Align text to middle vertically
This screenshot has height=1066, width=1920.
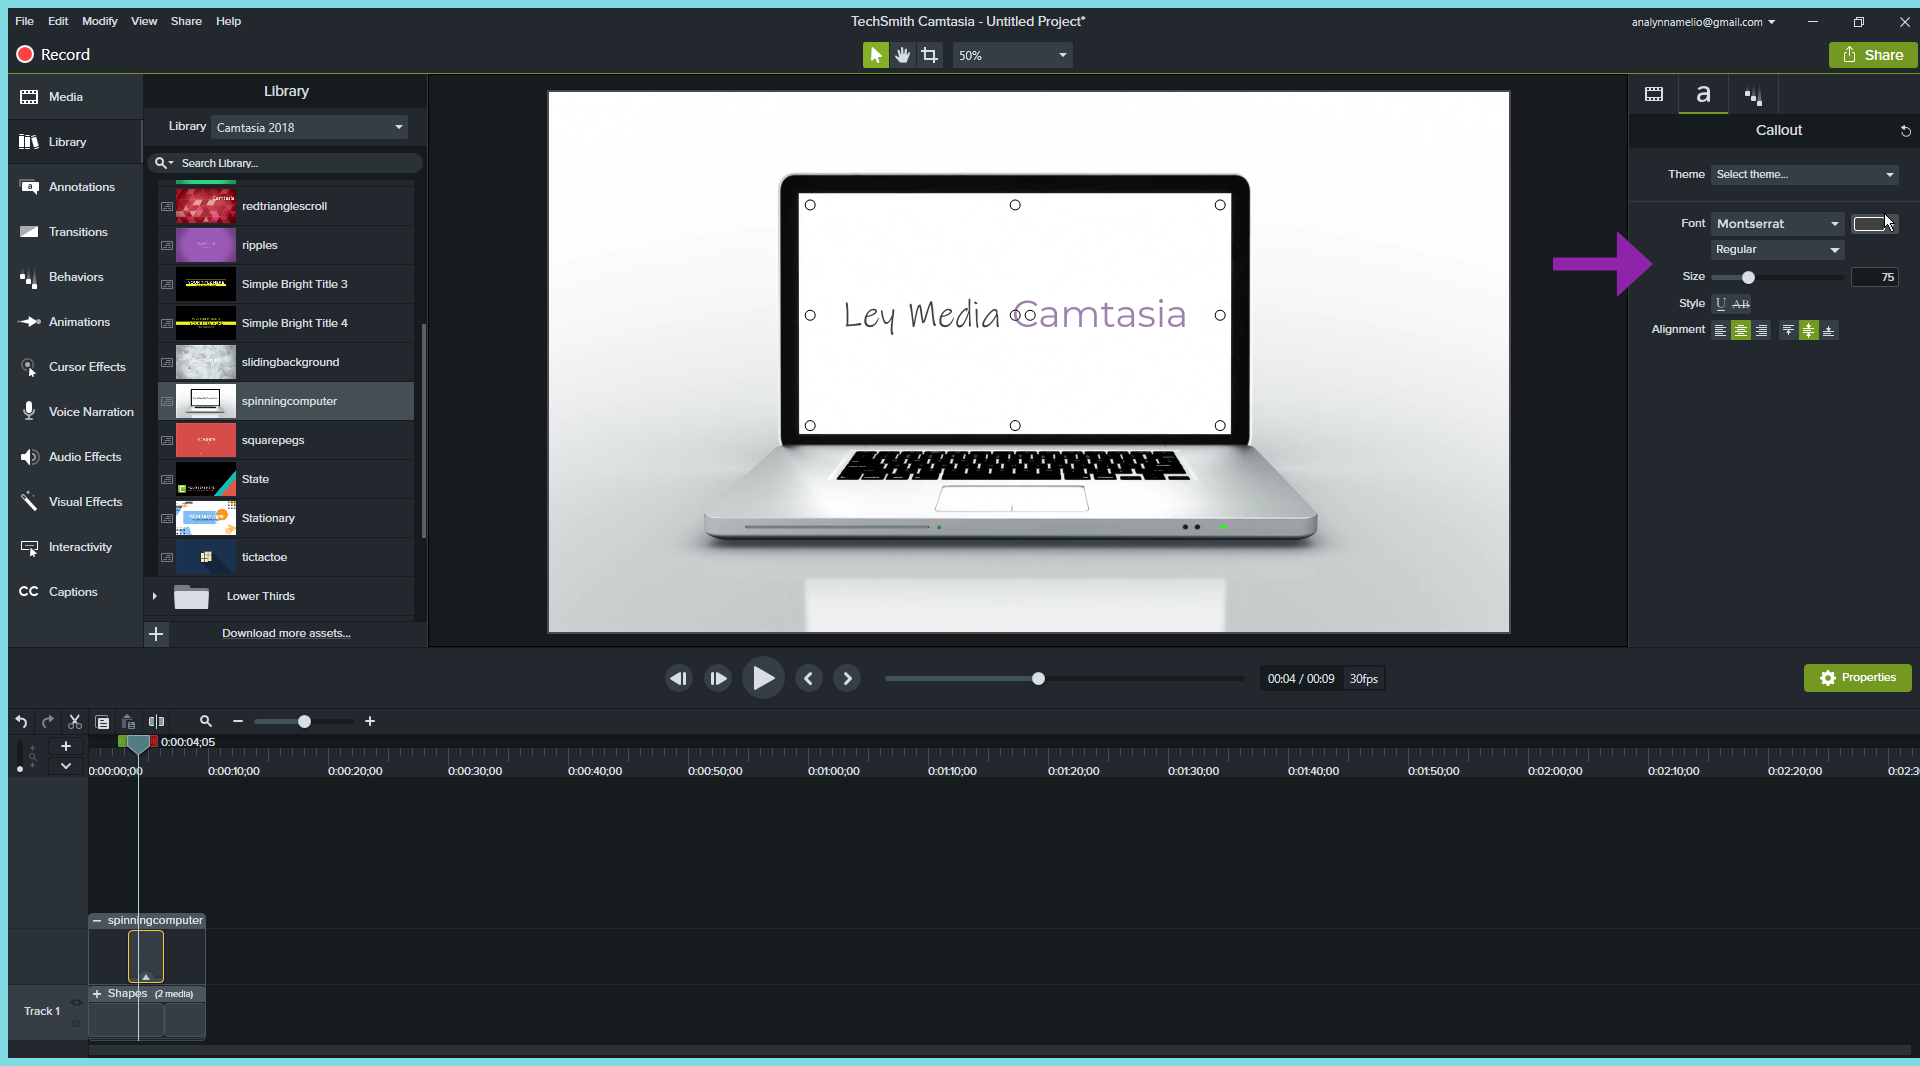[1808, 330]
